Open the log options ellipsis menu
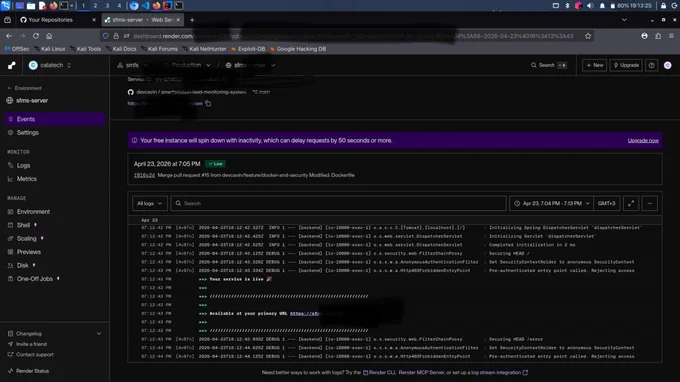This screenshot has height=382, width=680. [x=650, y=203]
